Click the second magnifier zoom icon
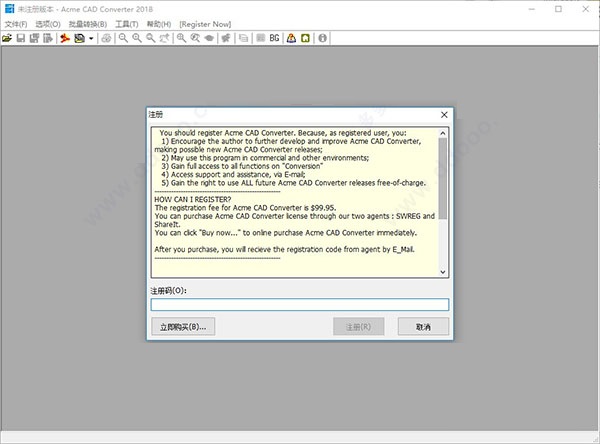 click(137, 38)
